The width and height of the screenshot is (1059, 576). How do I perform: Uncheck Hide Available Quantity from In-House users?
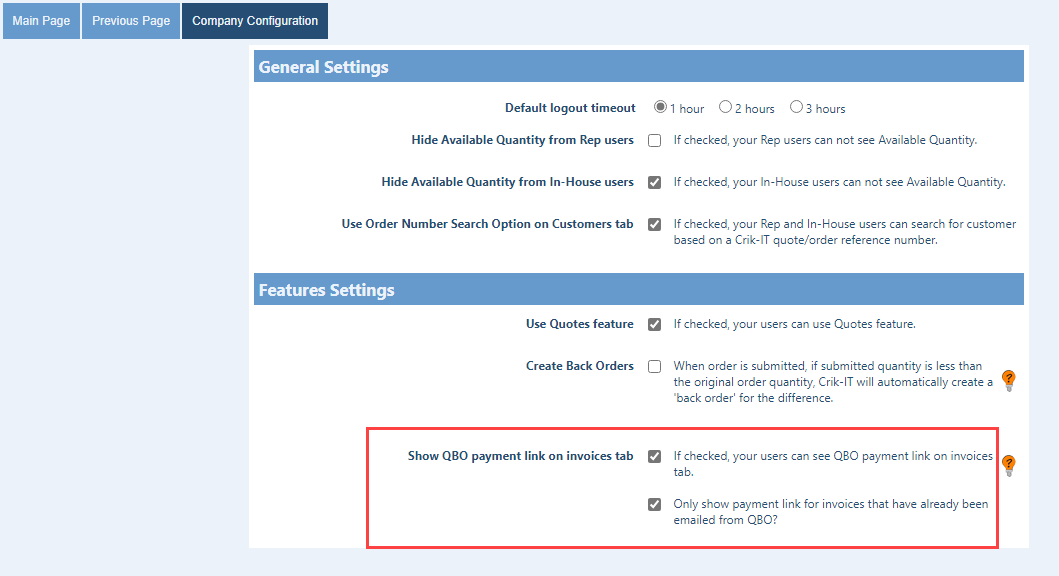pos(654,183)
